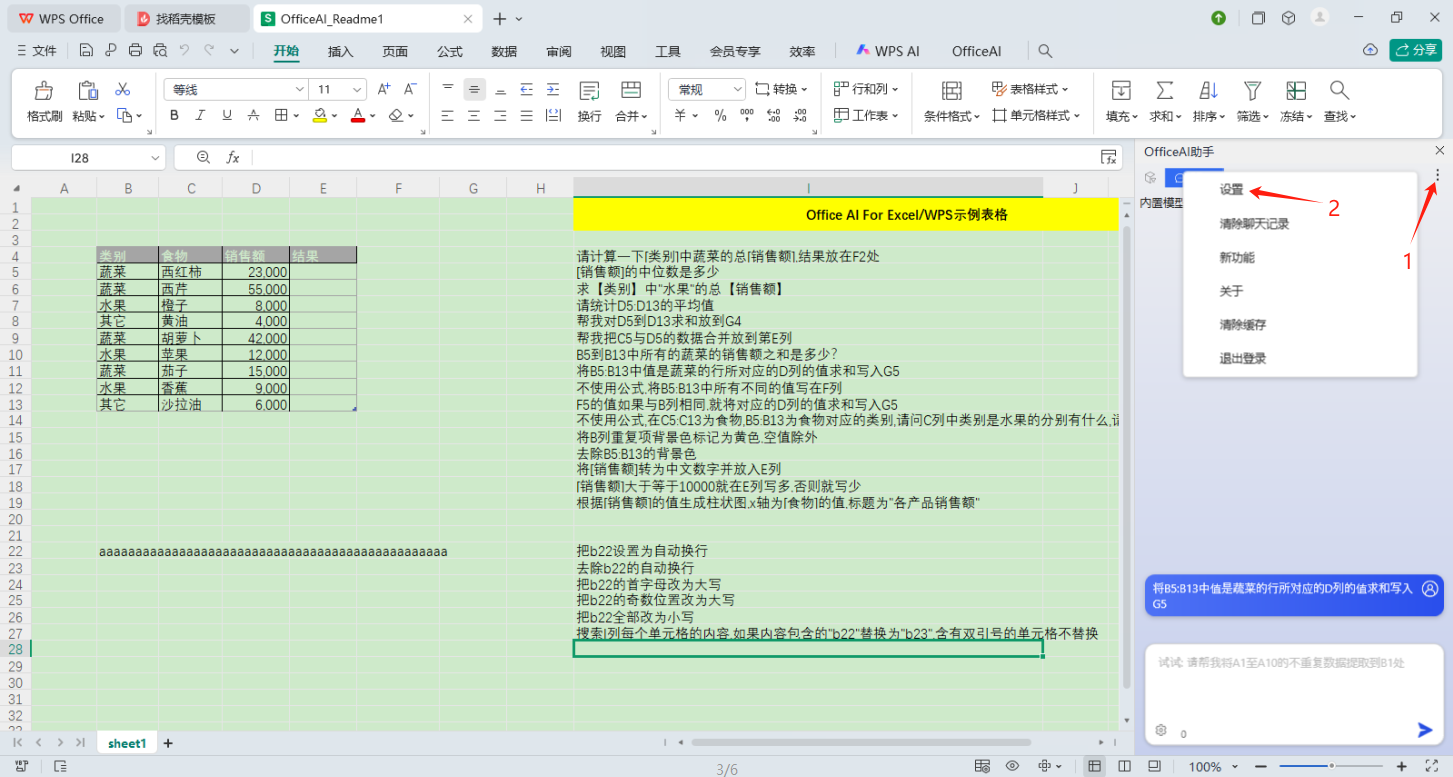Select the Format Painter (格式刷) tool
This screenshot has width=1453, height=777.
(44, 101)
